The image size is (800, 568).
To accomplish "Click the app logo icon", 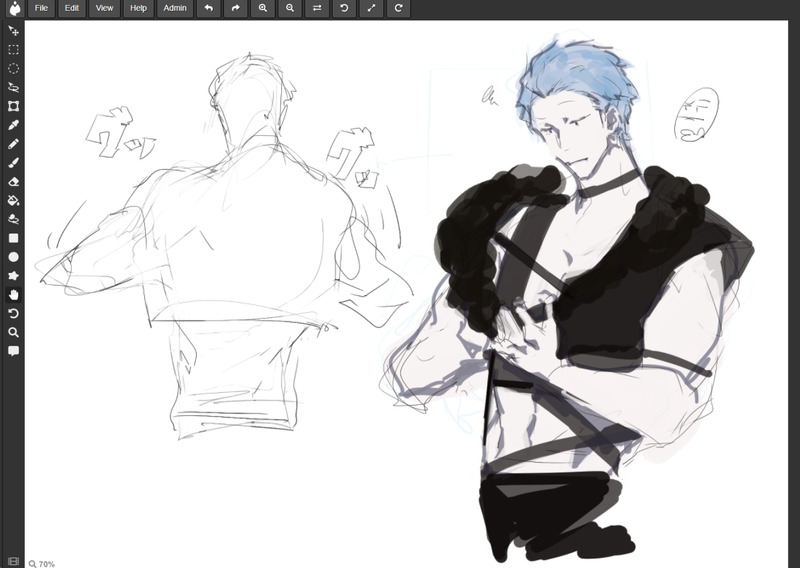I will pos(15,9).
